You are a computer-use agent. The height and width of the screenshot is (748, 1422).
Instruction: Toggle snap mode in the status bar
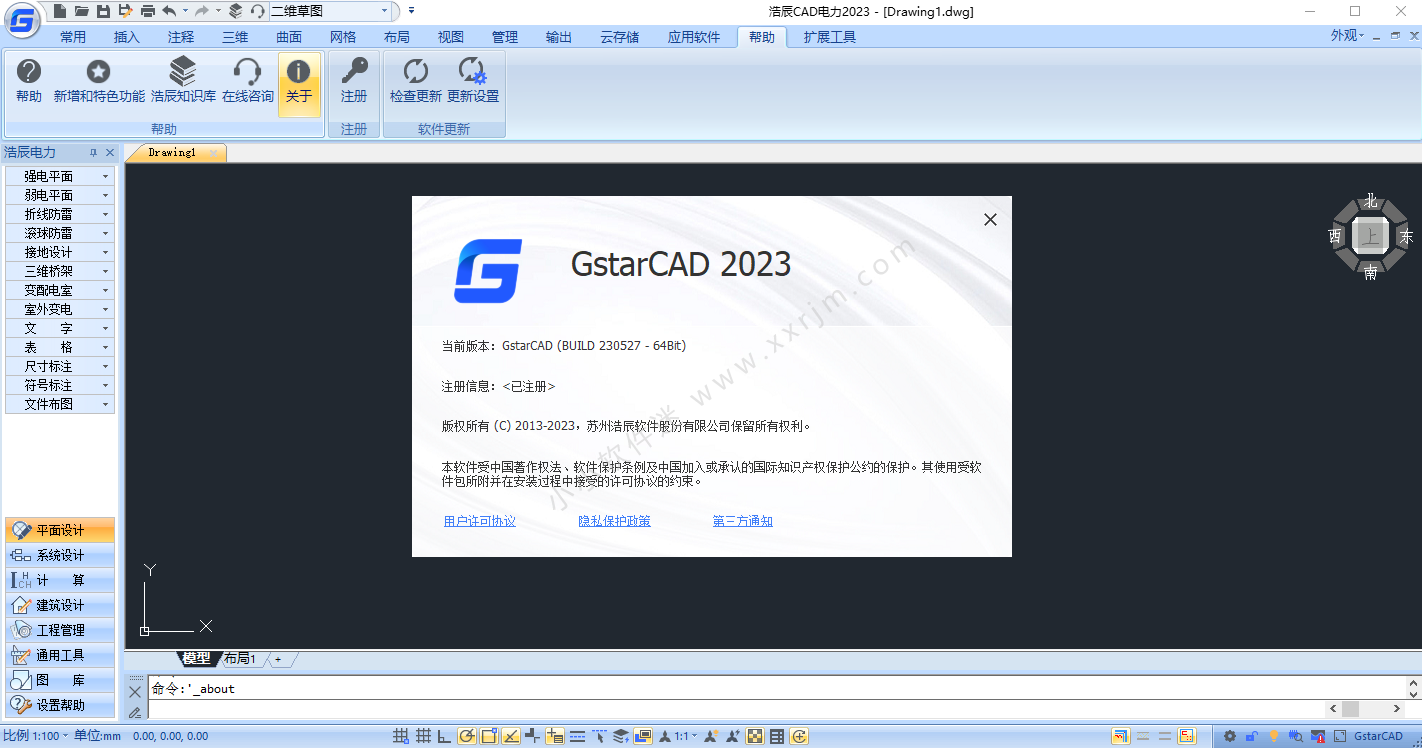click(401, 736)
